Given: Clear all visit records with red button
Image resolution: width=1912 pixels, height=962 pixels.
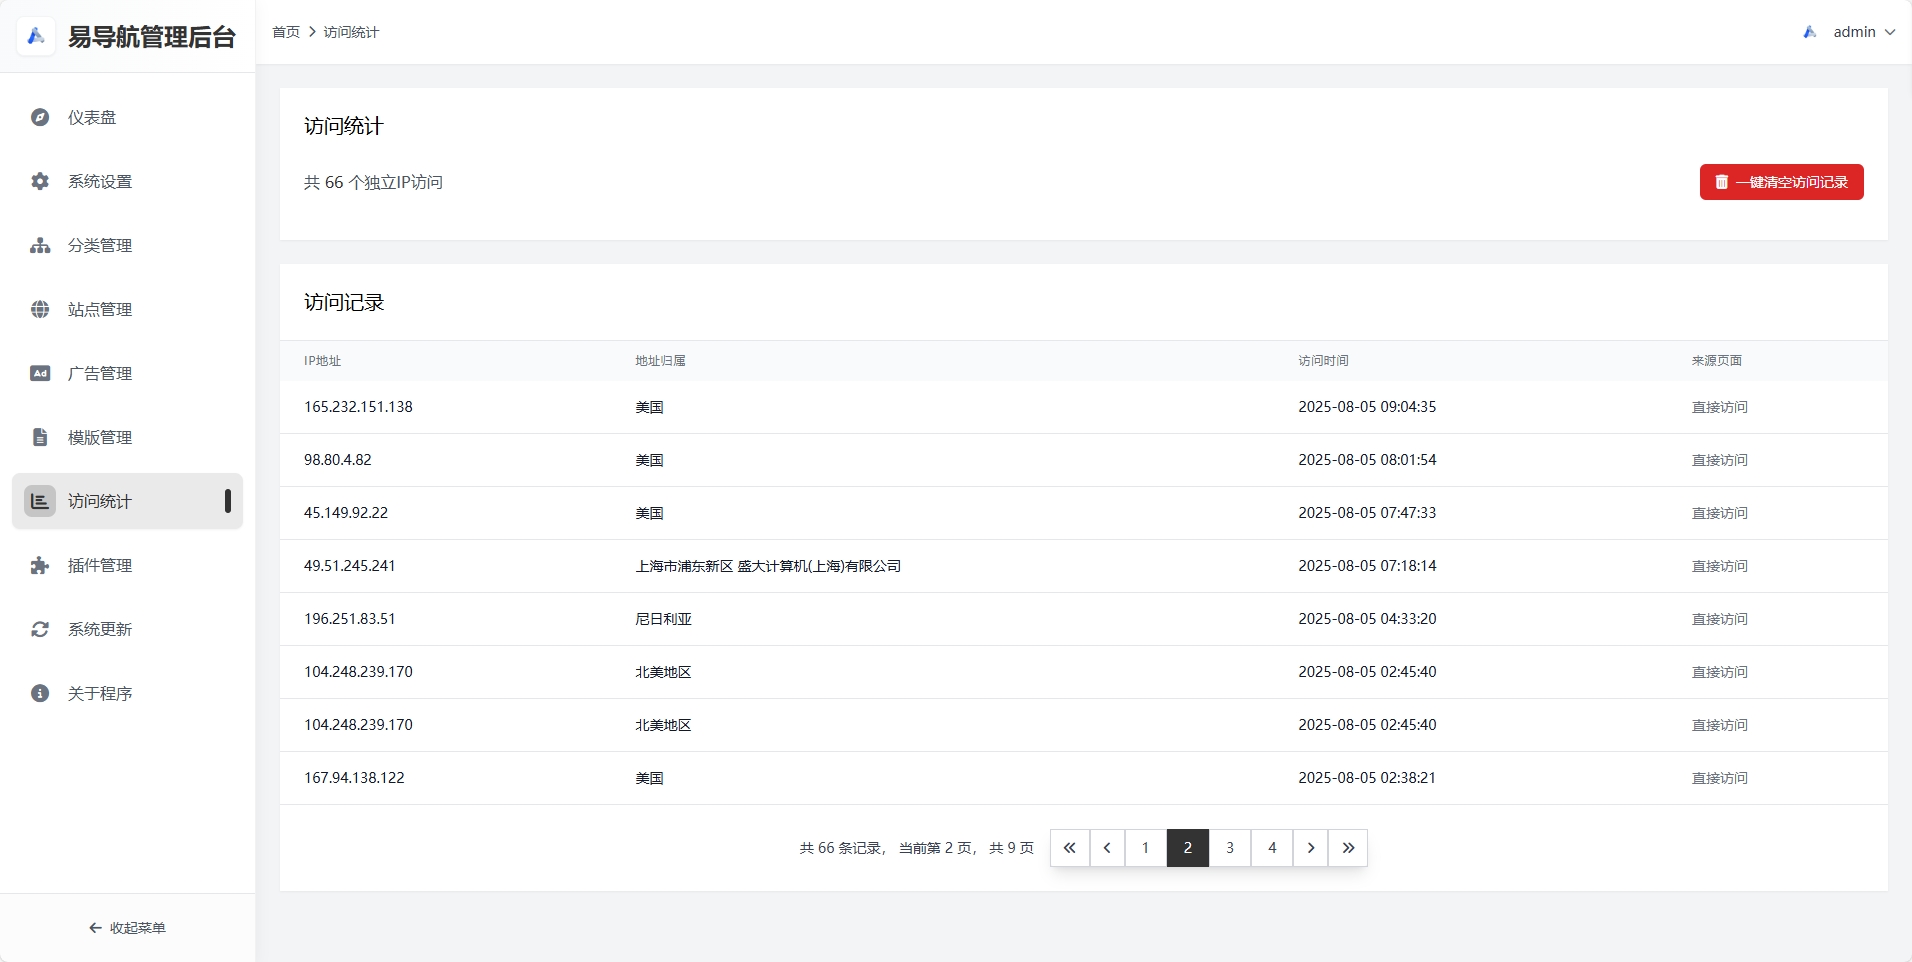Looking at the screenshot, I should (x=1781, y=182).
